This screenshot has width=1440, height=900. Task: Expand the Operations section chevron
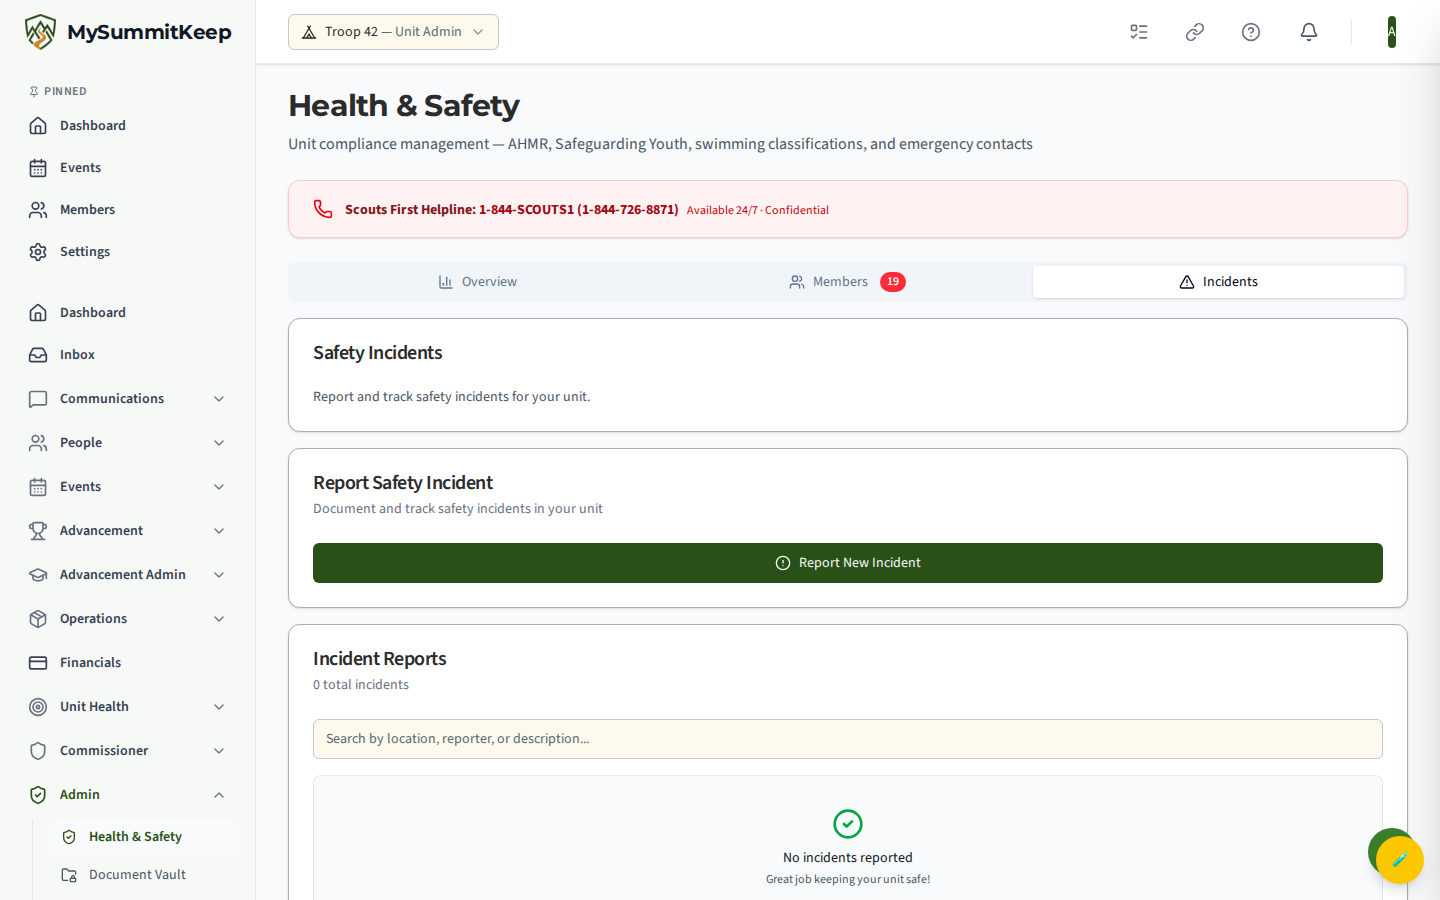(219, 619)
